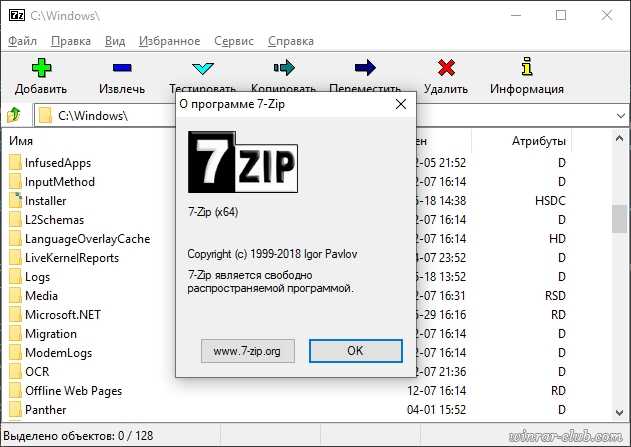Click the up-folder navigation icon
631x447 pixels.
pyautogui.click(x=14, y=115)
